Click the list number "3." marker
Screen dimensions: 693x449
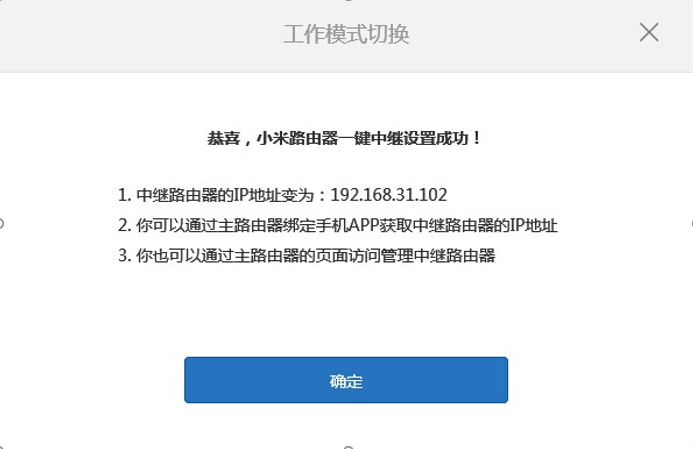click(125, 255)
